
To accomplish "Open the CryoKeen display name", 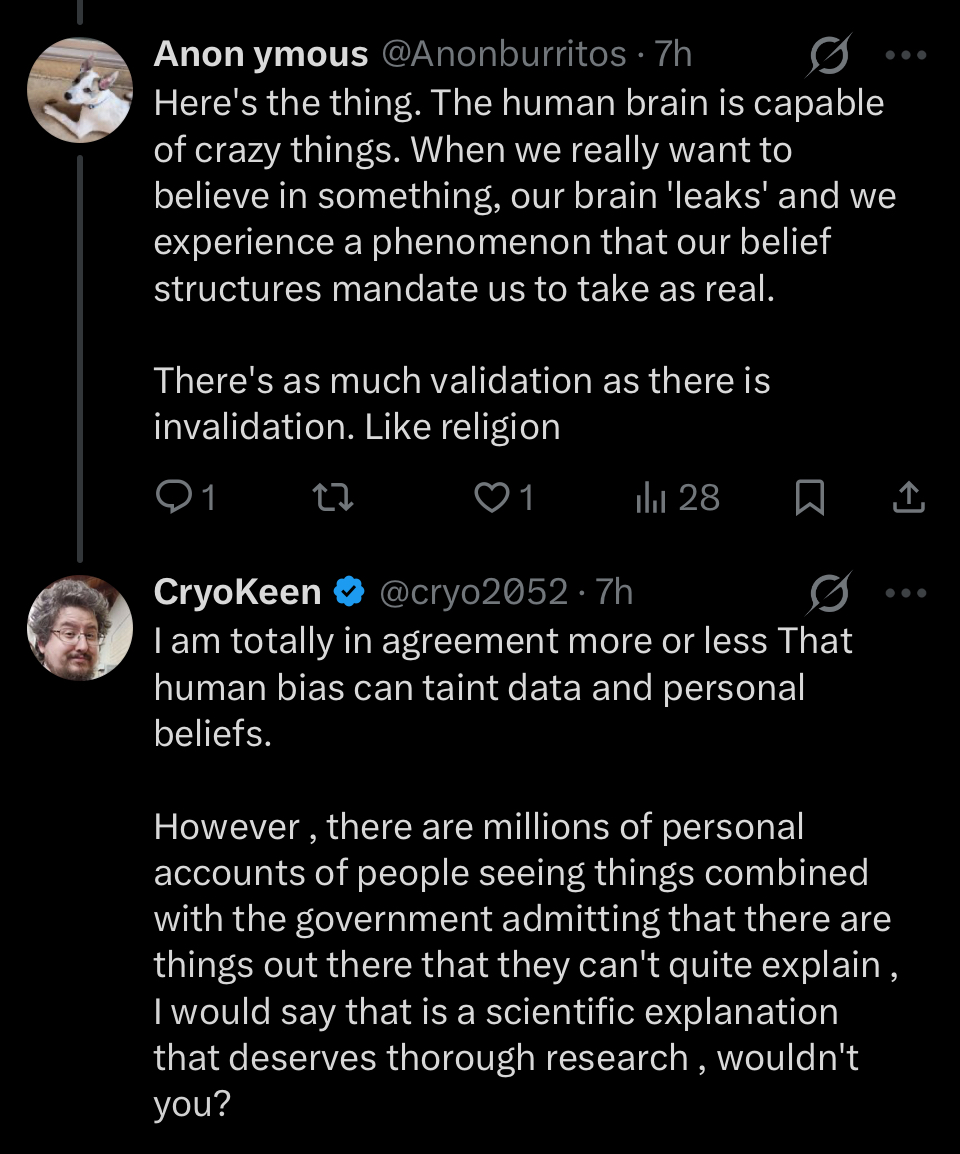I will (238, 593).
